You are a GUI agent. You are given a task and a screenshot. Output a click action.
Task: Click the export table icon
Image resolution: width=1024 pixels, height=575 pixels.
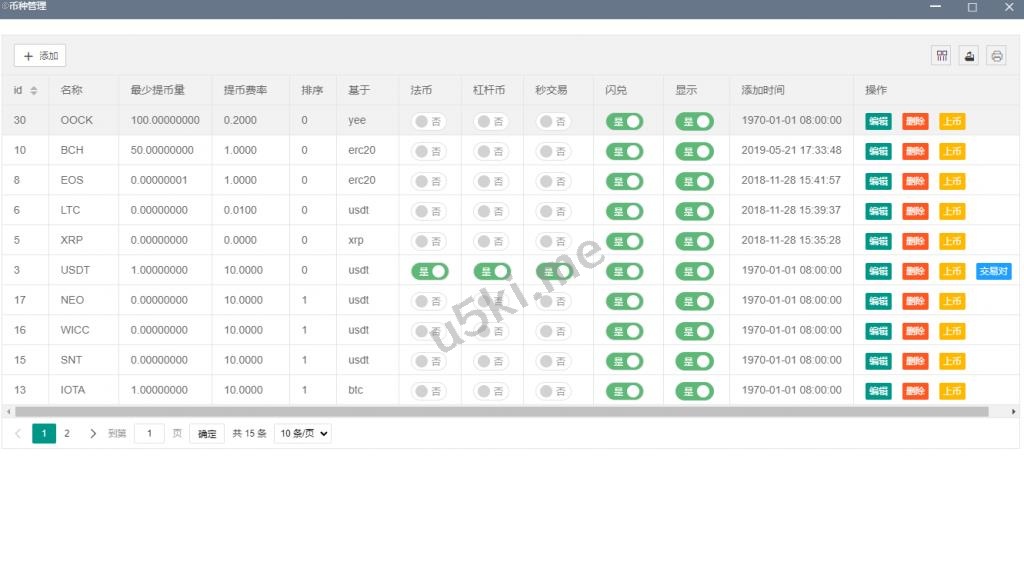968,56
